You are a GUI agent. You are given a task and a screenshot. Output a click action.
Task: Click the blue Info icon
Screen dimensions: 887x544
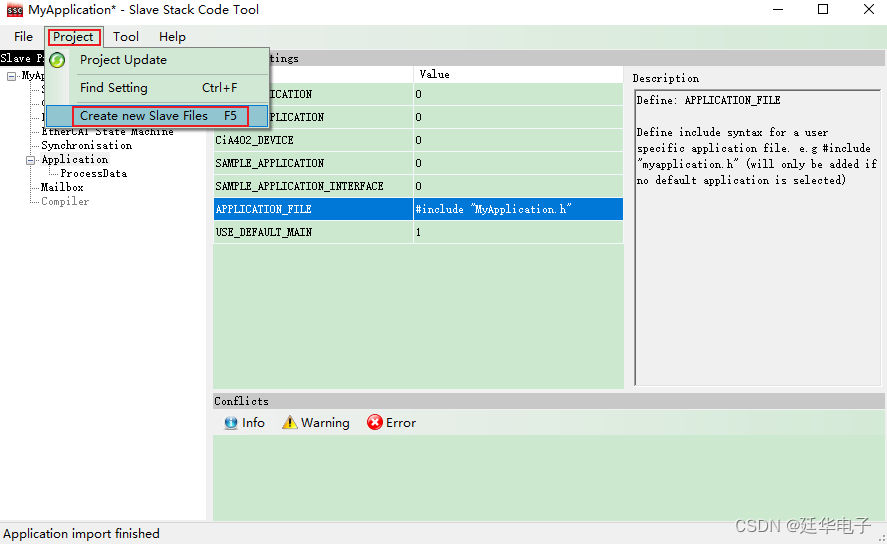[231, 422]
